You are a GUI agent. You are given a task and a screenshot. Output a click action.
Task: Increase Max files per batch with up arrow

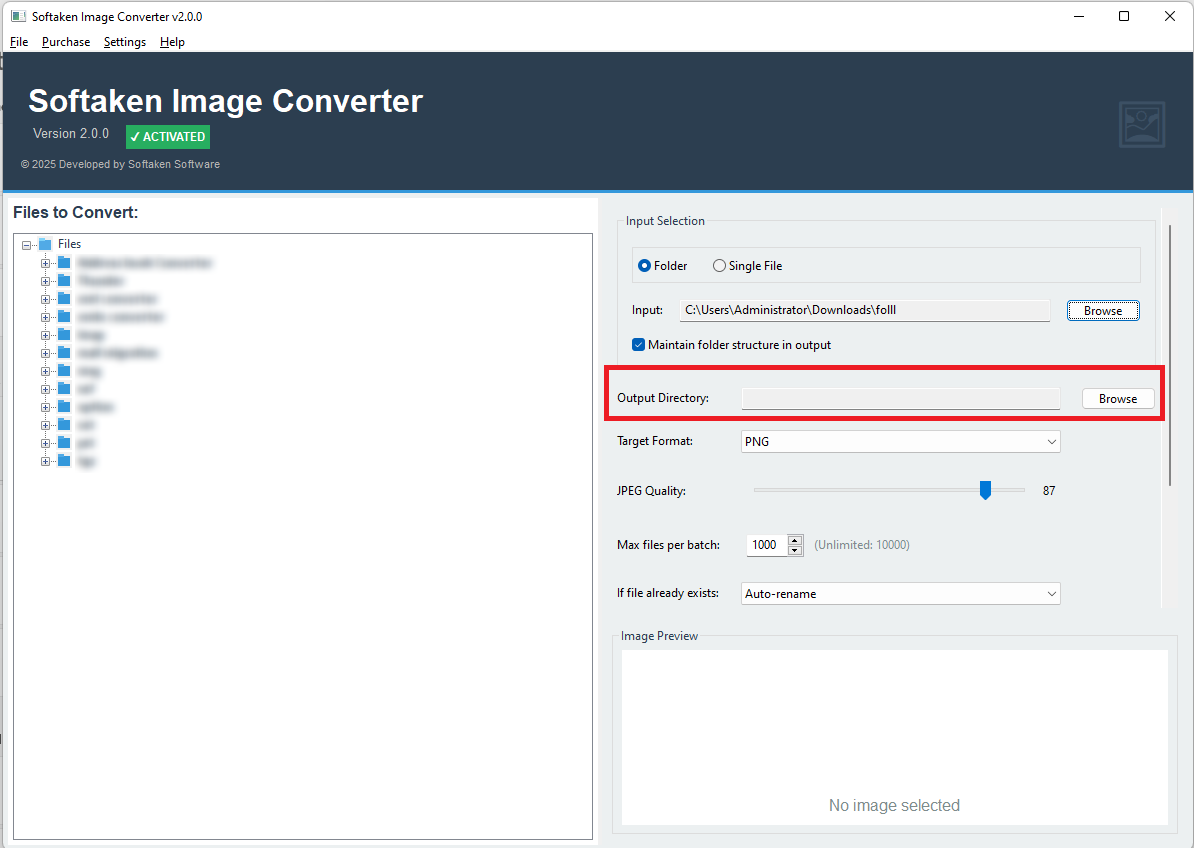[795, 540]
